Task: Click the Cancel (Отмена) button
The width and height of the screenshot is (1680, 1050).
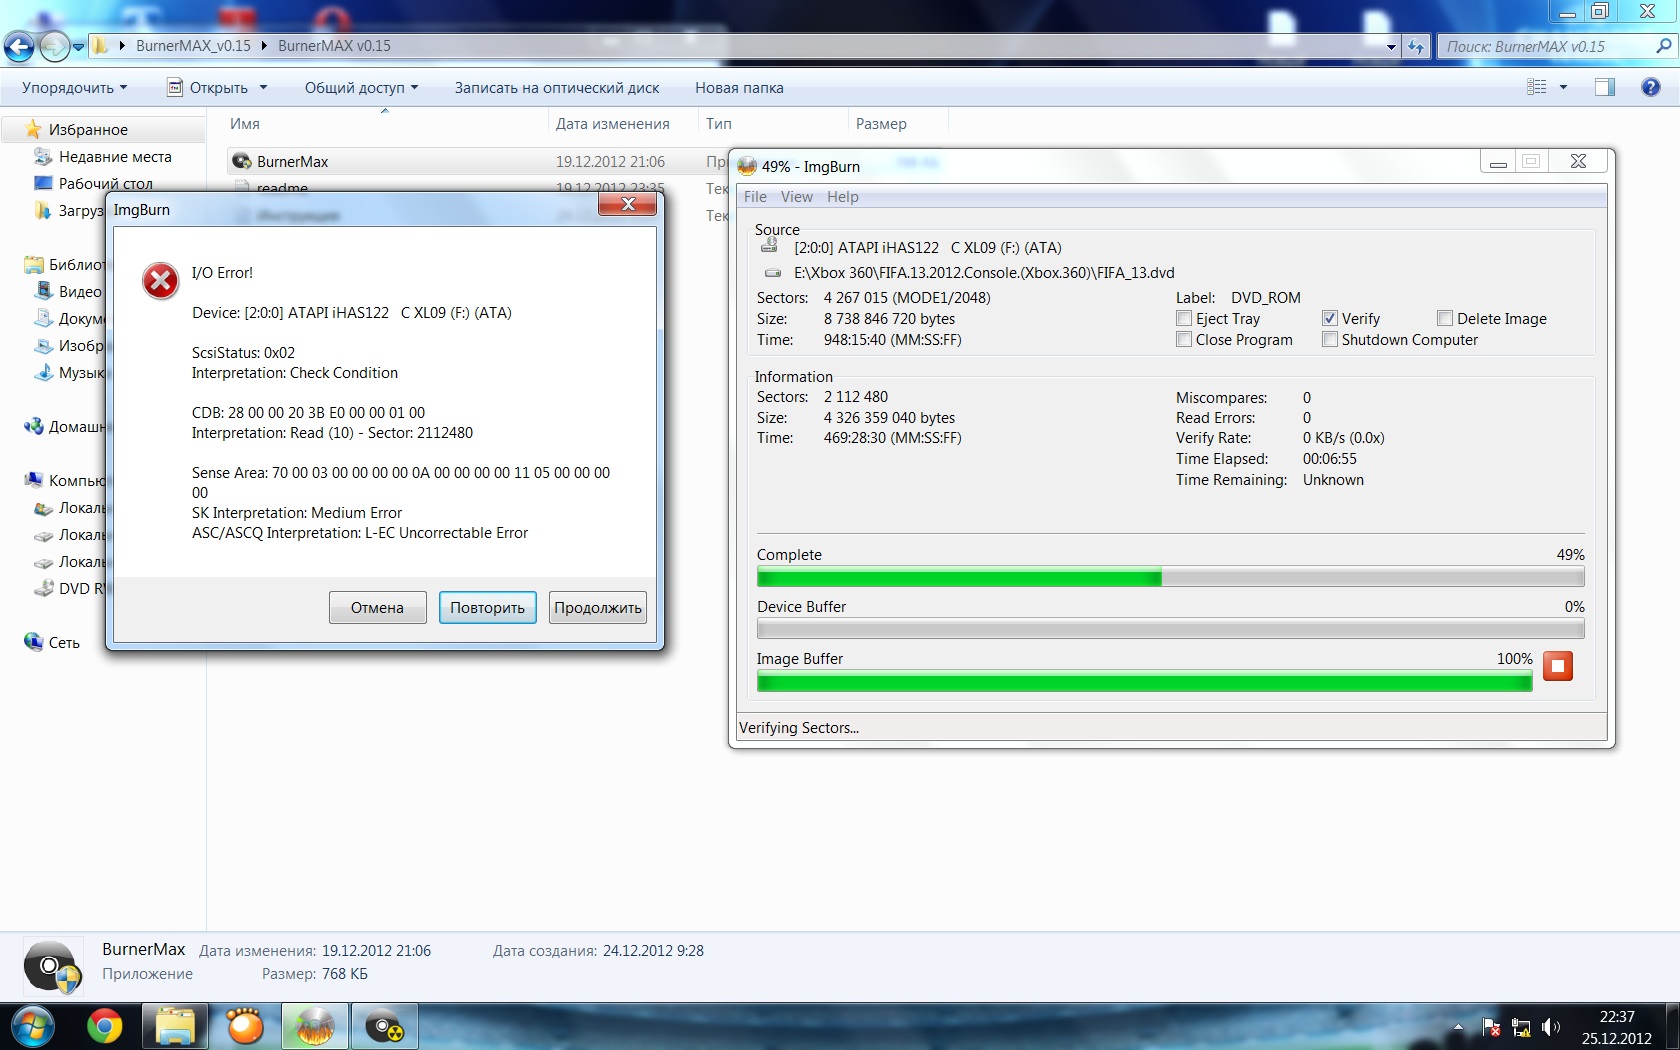Action: click(377, 607)
